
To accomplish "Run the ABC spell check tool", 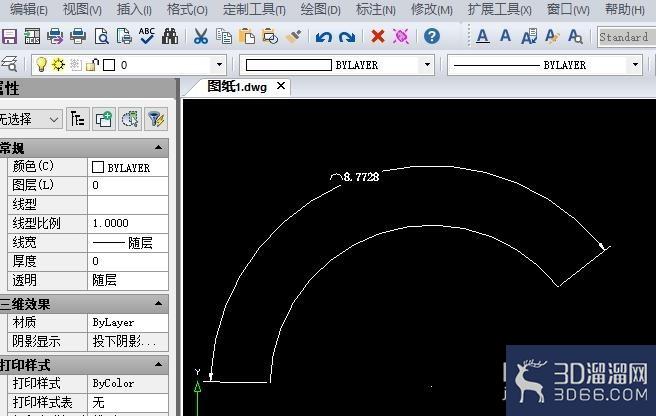I will pyautogui.click(x=146, y=36).
